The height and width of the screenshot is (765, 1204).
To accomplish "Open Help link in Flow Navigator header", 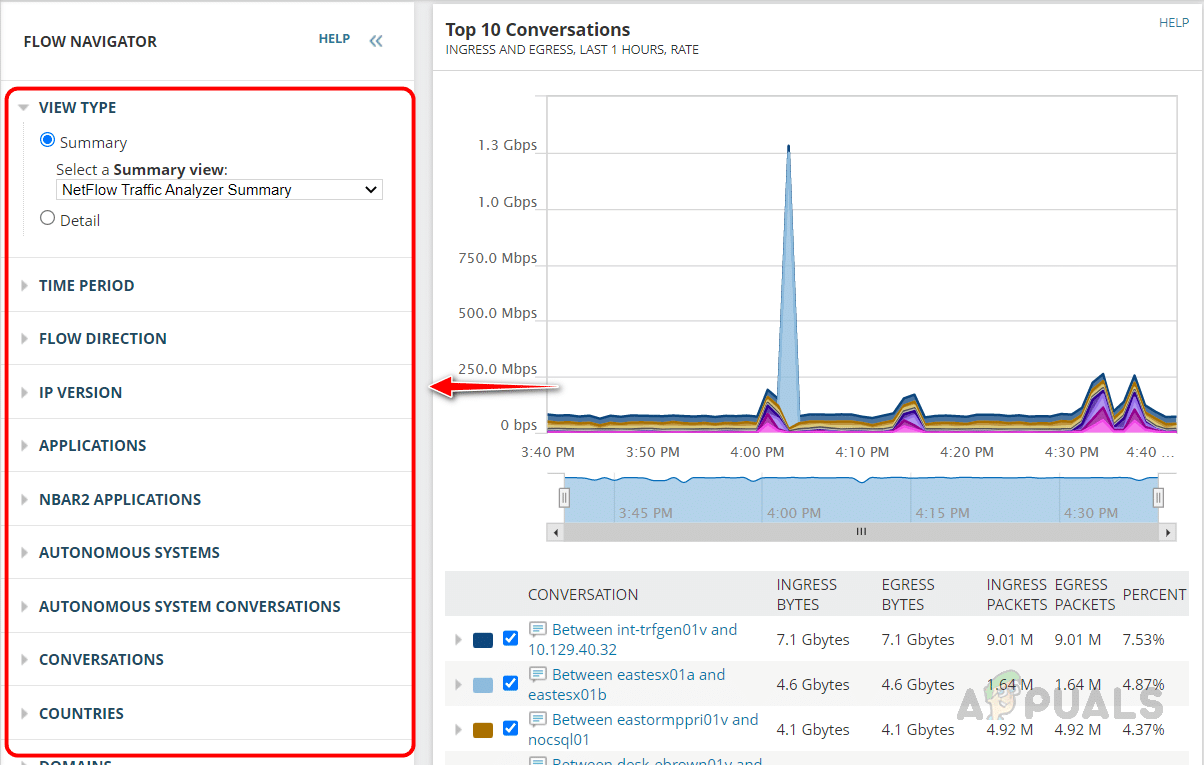I will click(334, 39).
